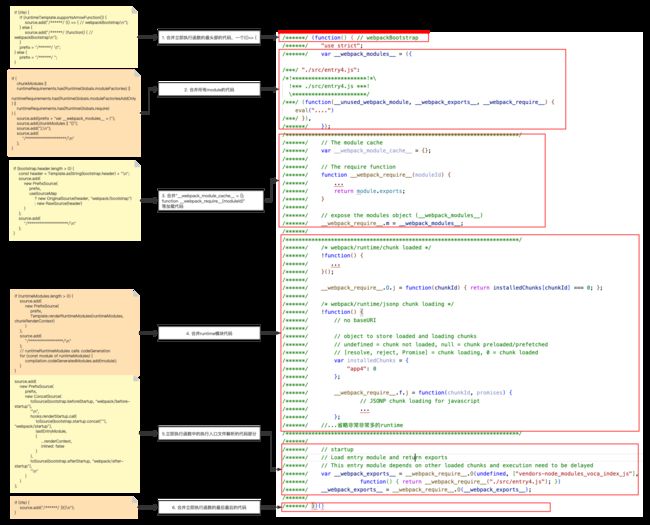
Task: Click the note starting "if (bootstrap.header.length > 0)"
Action: (x=75, y=201)
